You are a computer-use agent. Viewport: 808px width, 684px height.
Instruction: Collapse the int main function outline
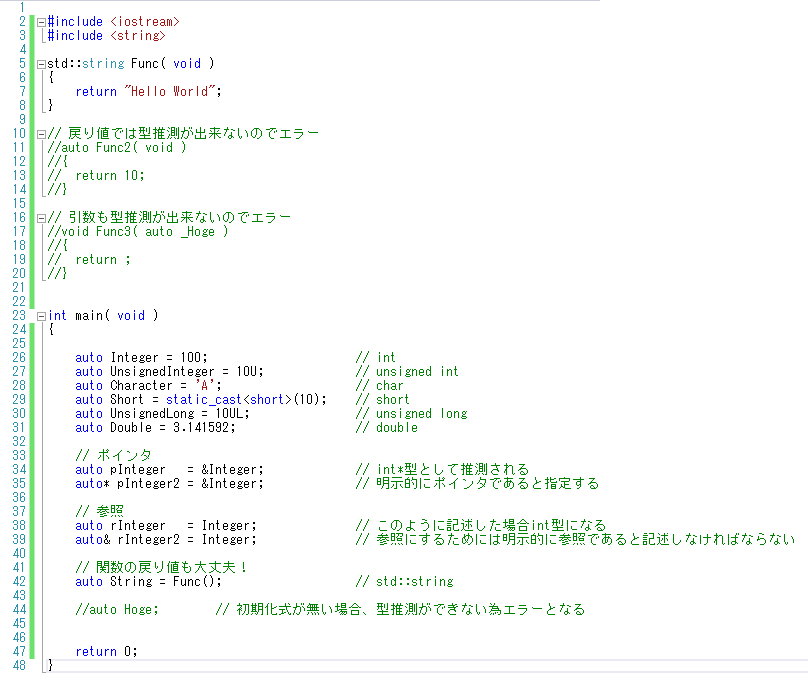click(x=41, y=316)
